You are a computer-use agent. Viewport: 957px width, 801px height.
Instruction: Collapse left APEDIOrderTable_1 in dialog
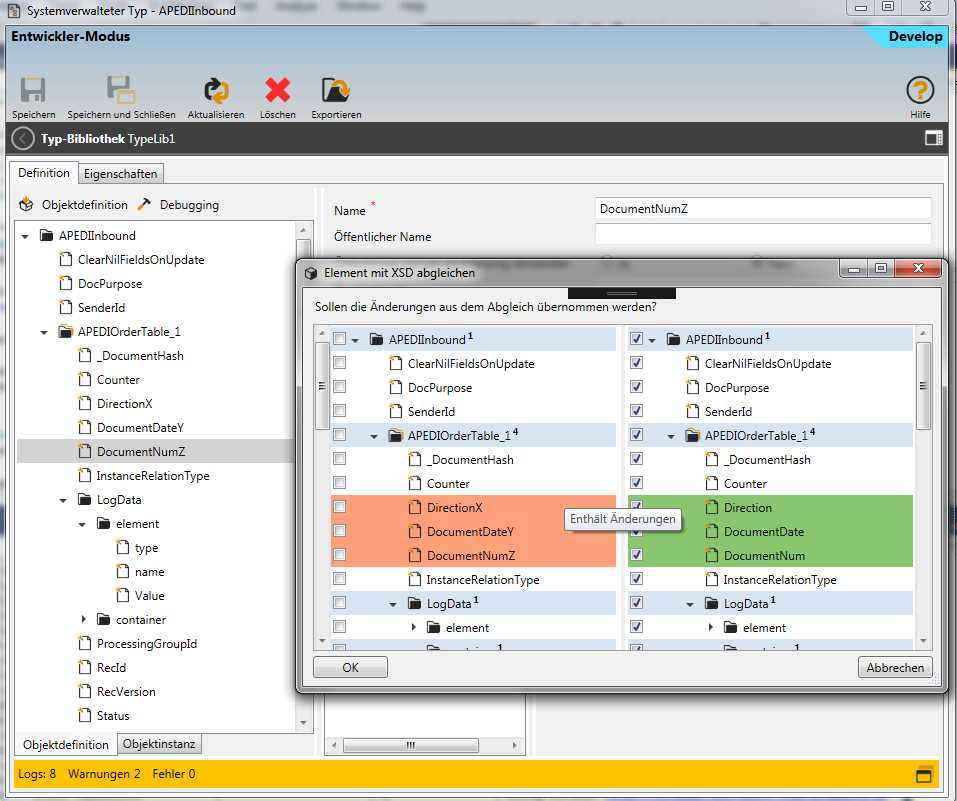(x=374, y=437)
